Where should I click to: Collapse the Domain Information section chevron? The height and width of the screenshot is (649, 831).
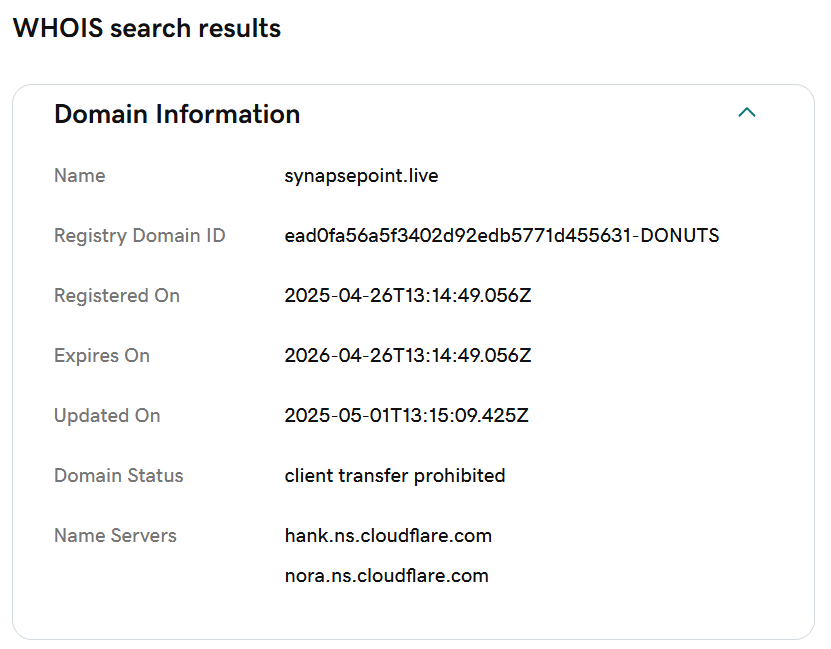747,112
